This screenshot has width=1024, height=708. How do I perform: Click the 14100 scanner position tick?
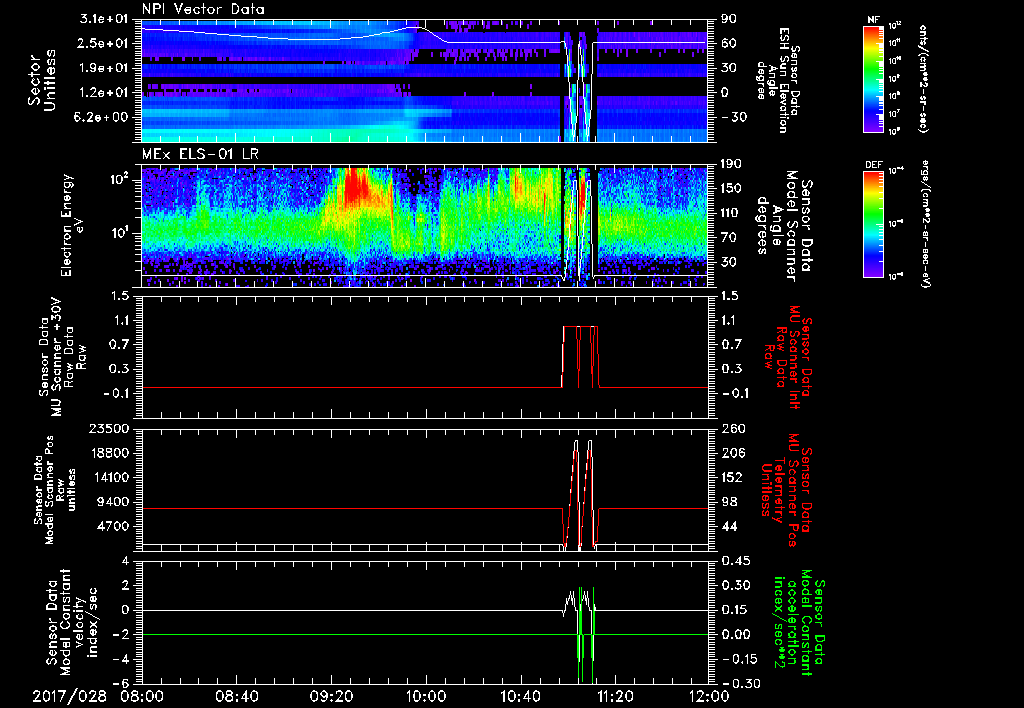(x=108, y=477)
